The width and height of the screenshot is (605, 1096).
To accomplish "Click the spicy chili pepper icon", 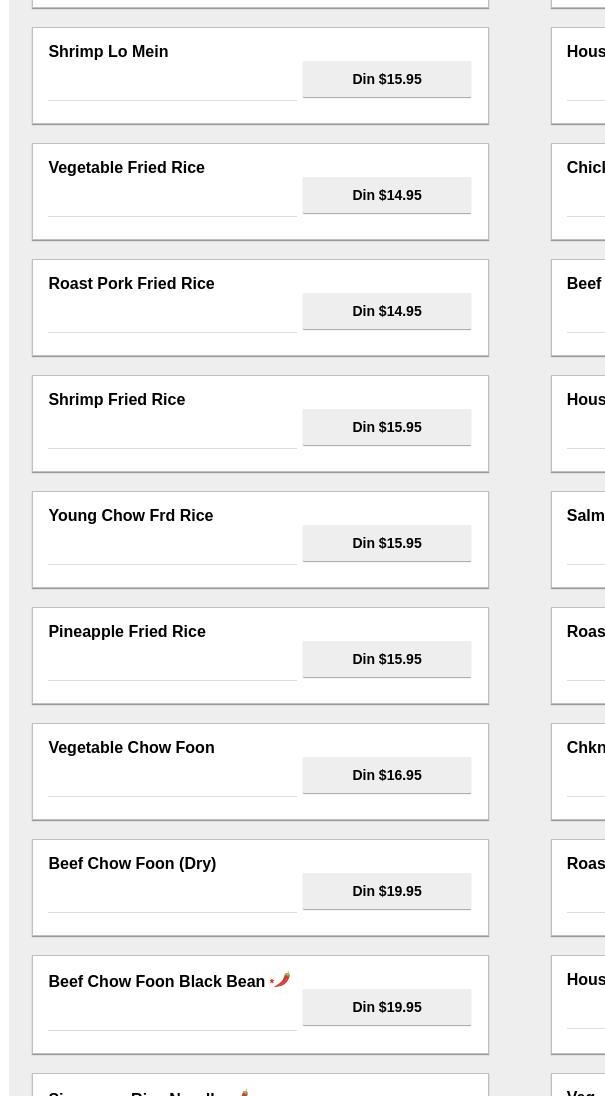I will click(x=281, y=980).
